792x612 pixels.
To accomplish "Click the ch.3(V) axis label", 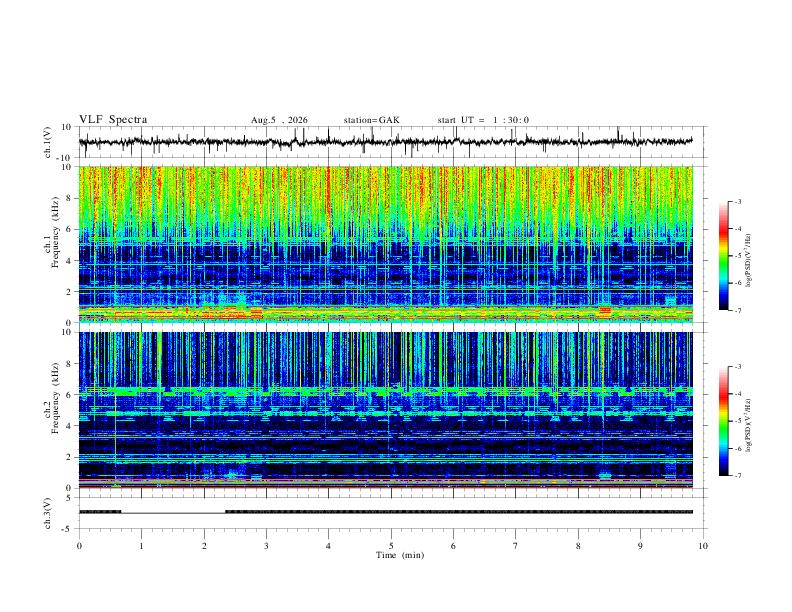I will click(48, 514).
